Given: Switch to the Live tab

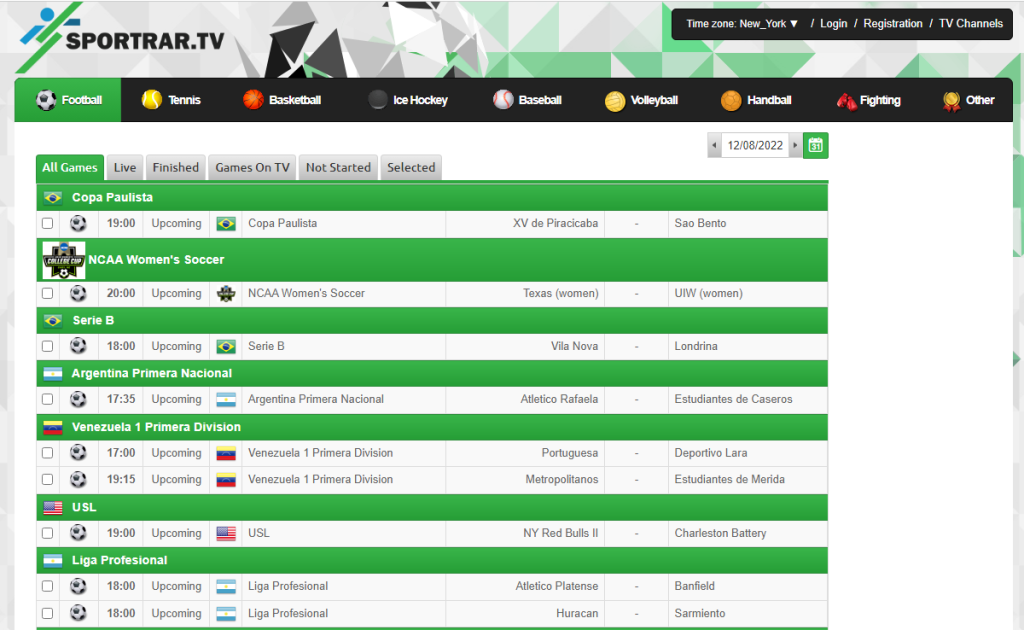Looking at the screenshot, I should tap(125, 168).
